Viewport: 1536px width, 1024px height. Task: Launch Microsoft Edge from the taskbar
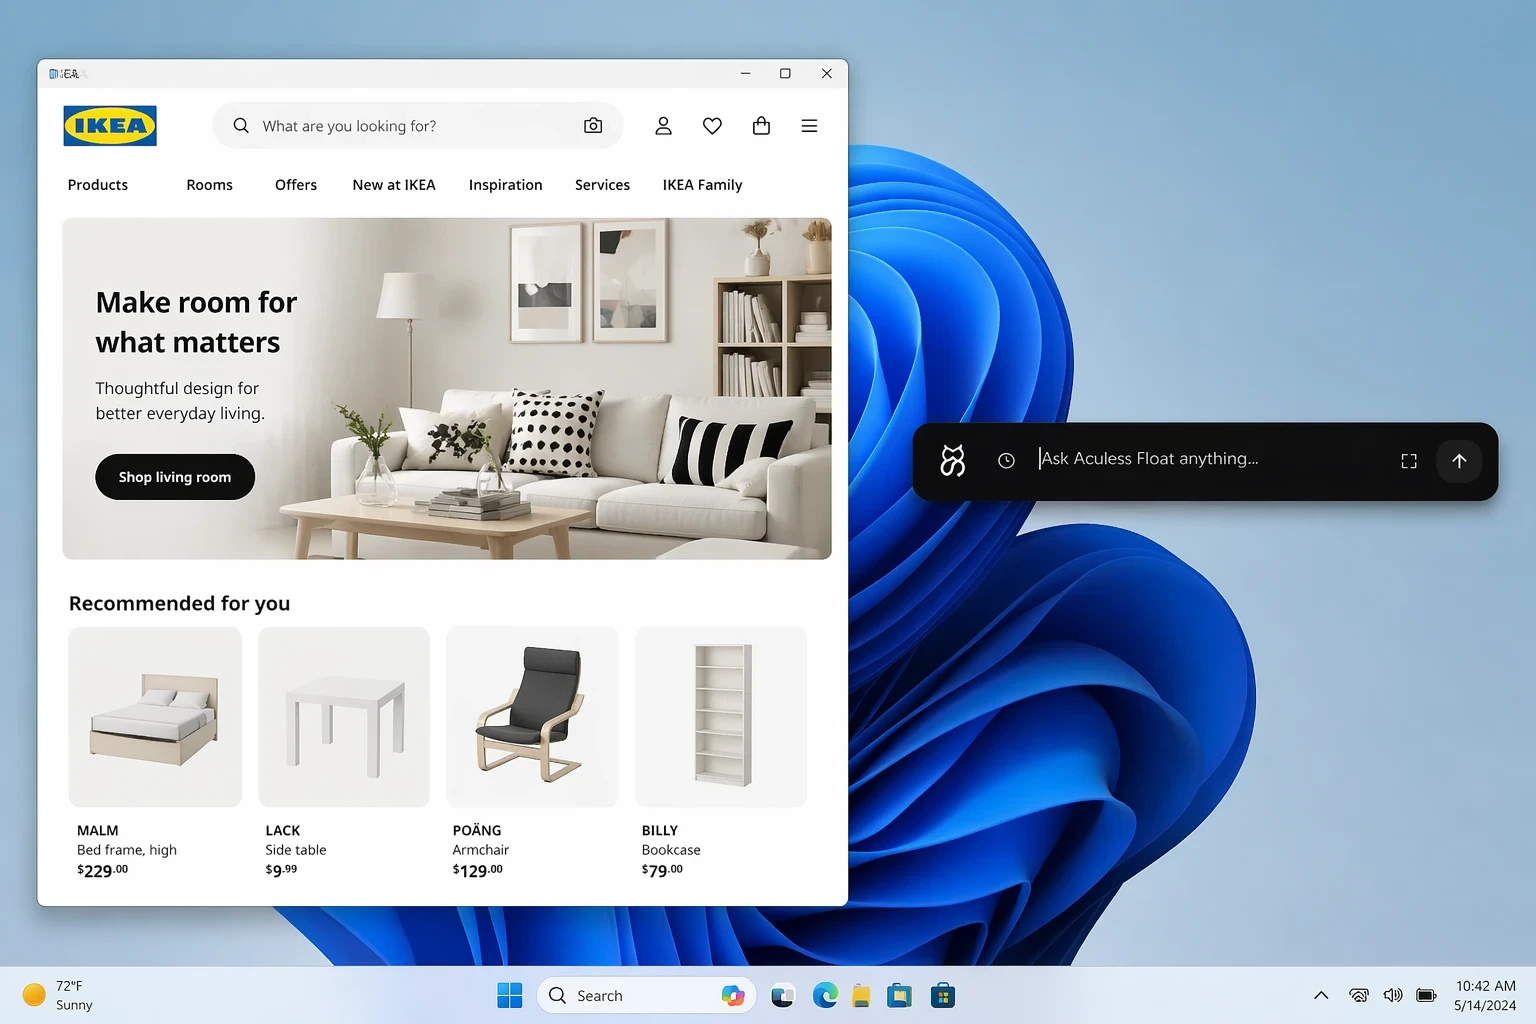pos(825,996)
